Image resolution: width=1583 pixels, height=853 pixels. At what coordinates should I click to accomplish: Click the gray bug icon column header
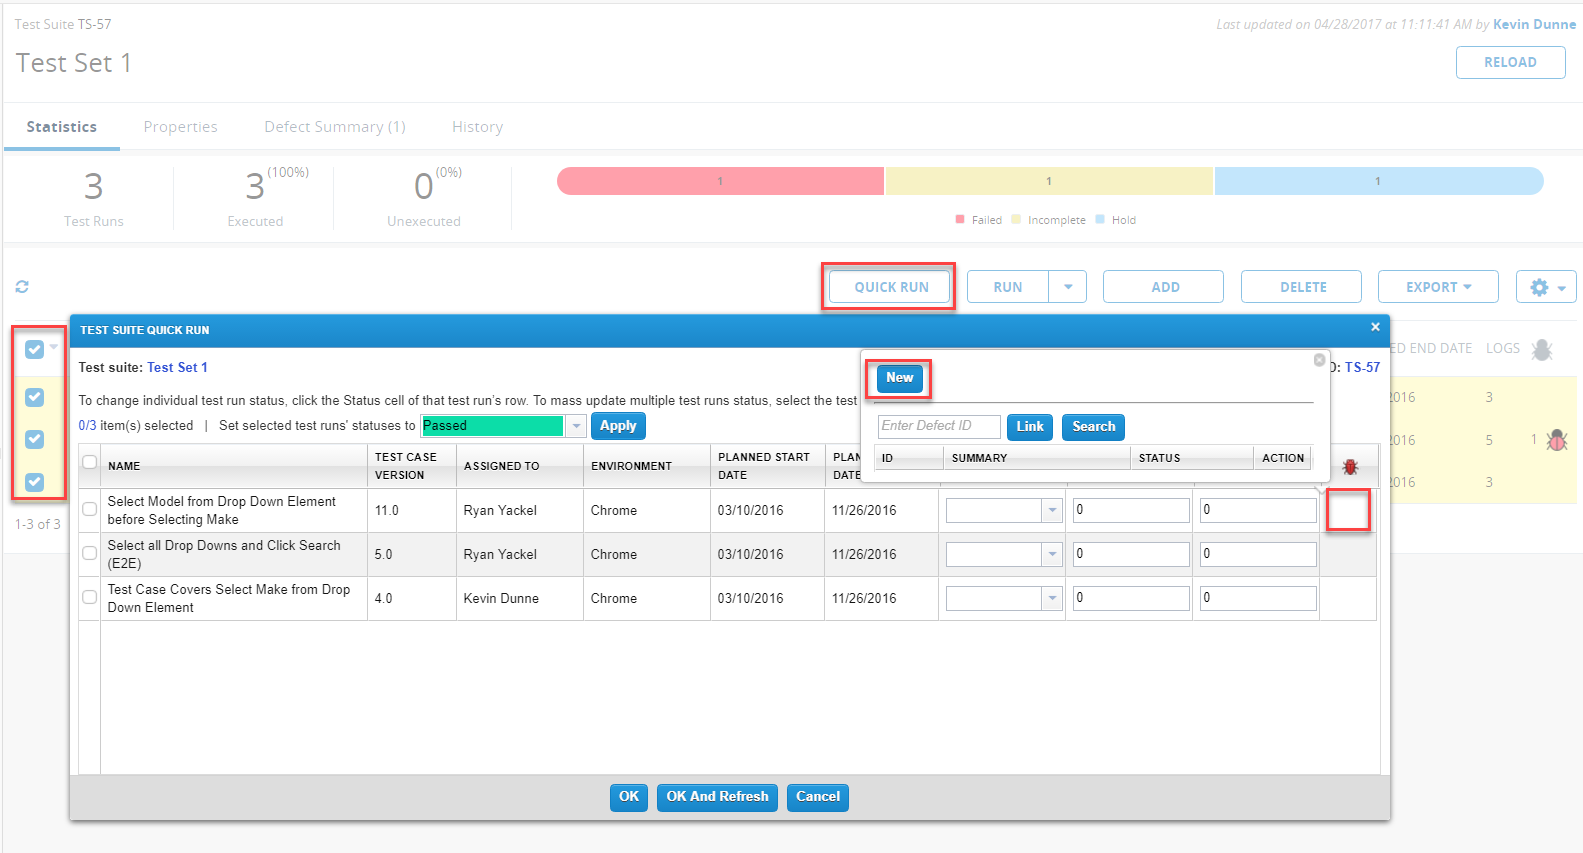[x=1542, y=349]
